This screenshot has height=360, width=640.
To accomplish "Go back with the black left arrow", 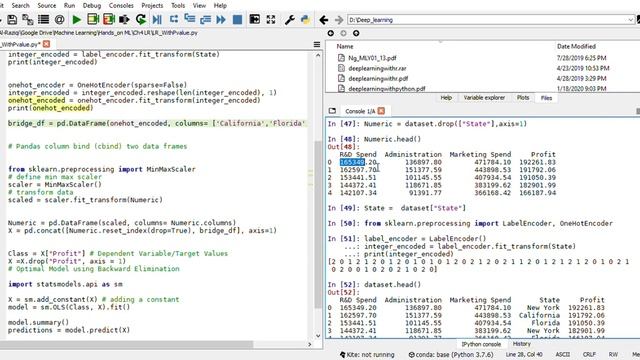I will 324,20.
